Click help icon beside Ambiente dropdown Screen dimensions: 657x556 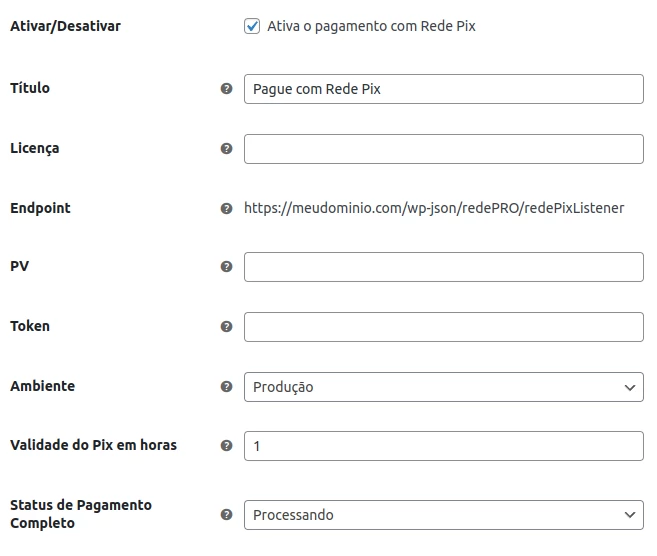click(226, 387)
